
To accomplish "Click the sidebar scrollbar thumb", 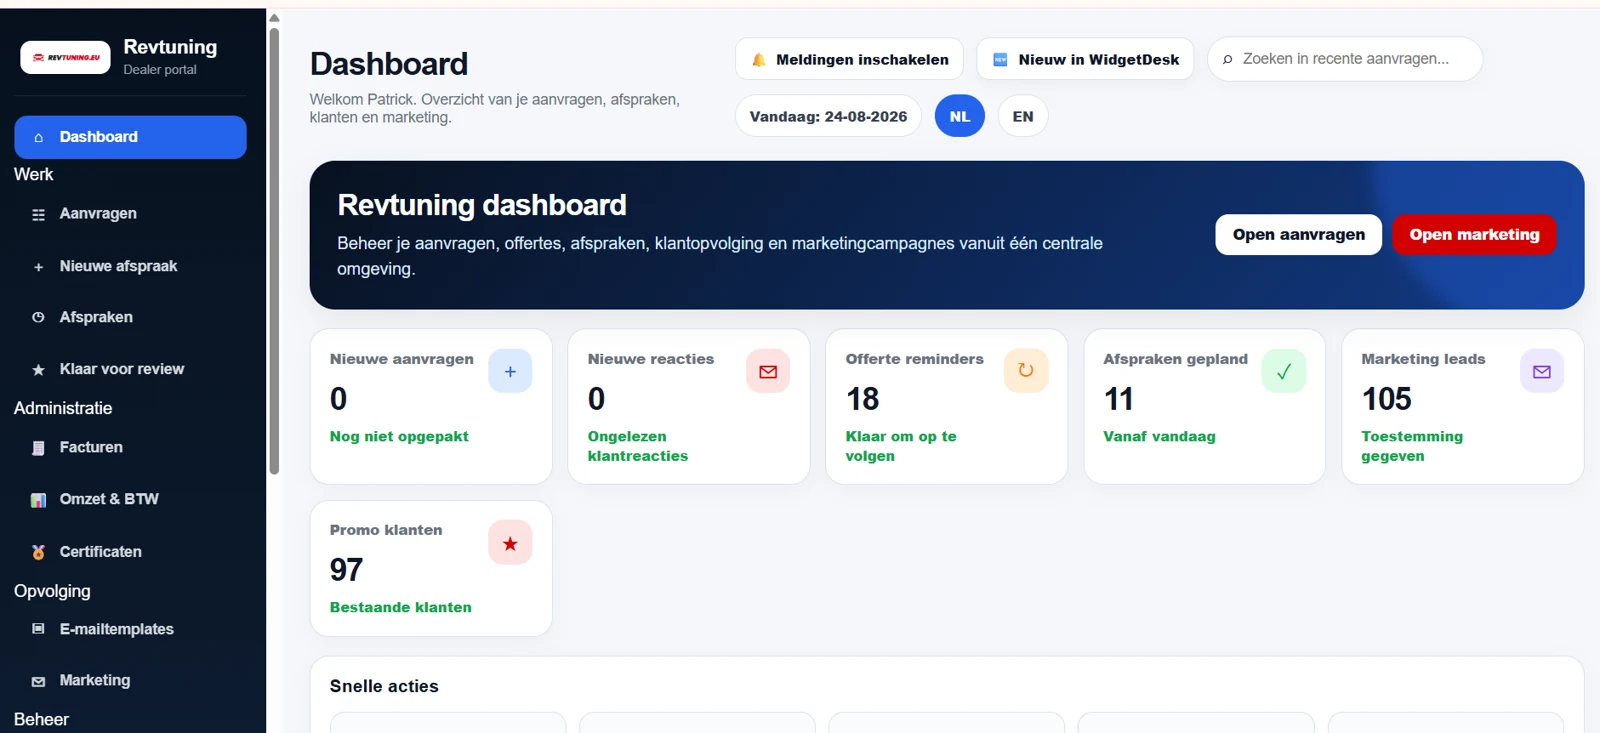I will pyautogui.click(x=274, y=250).
